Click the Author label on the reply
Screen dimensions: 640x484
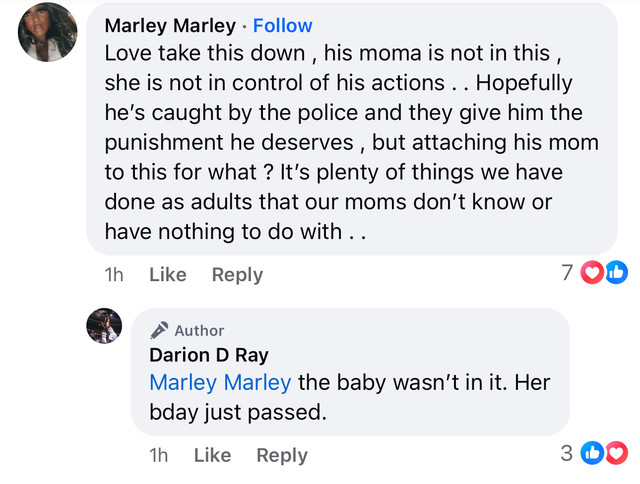[199, 330]
